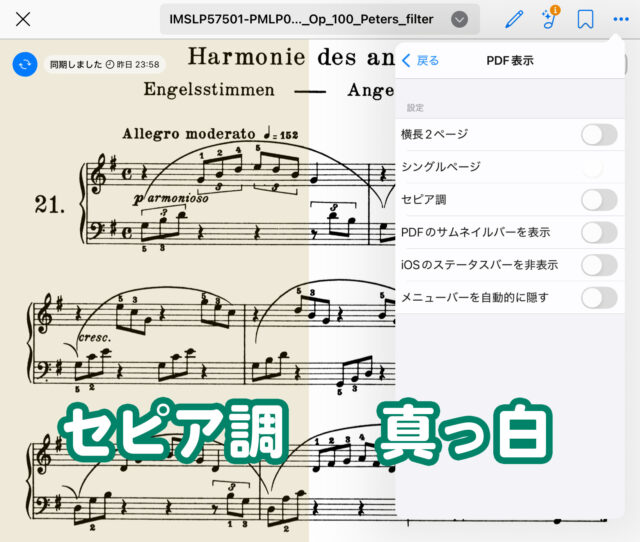Image resolution: width=640 pixels, height=542 pixels.
Task: Close the score with the X icon
Action: tap(23, 19)
